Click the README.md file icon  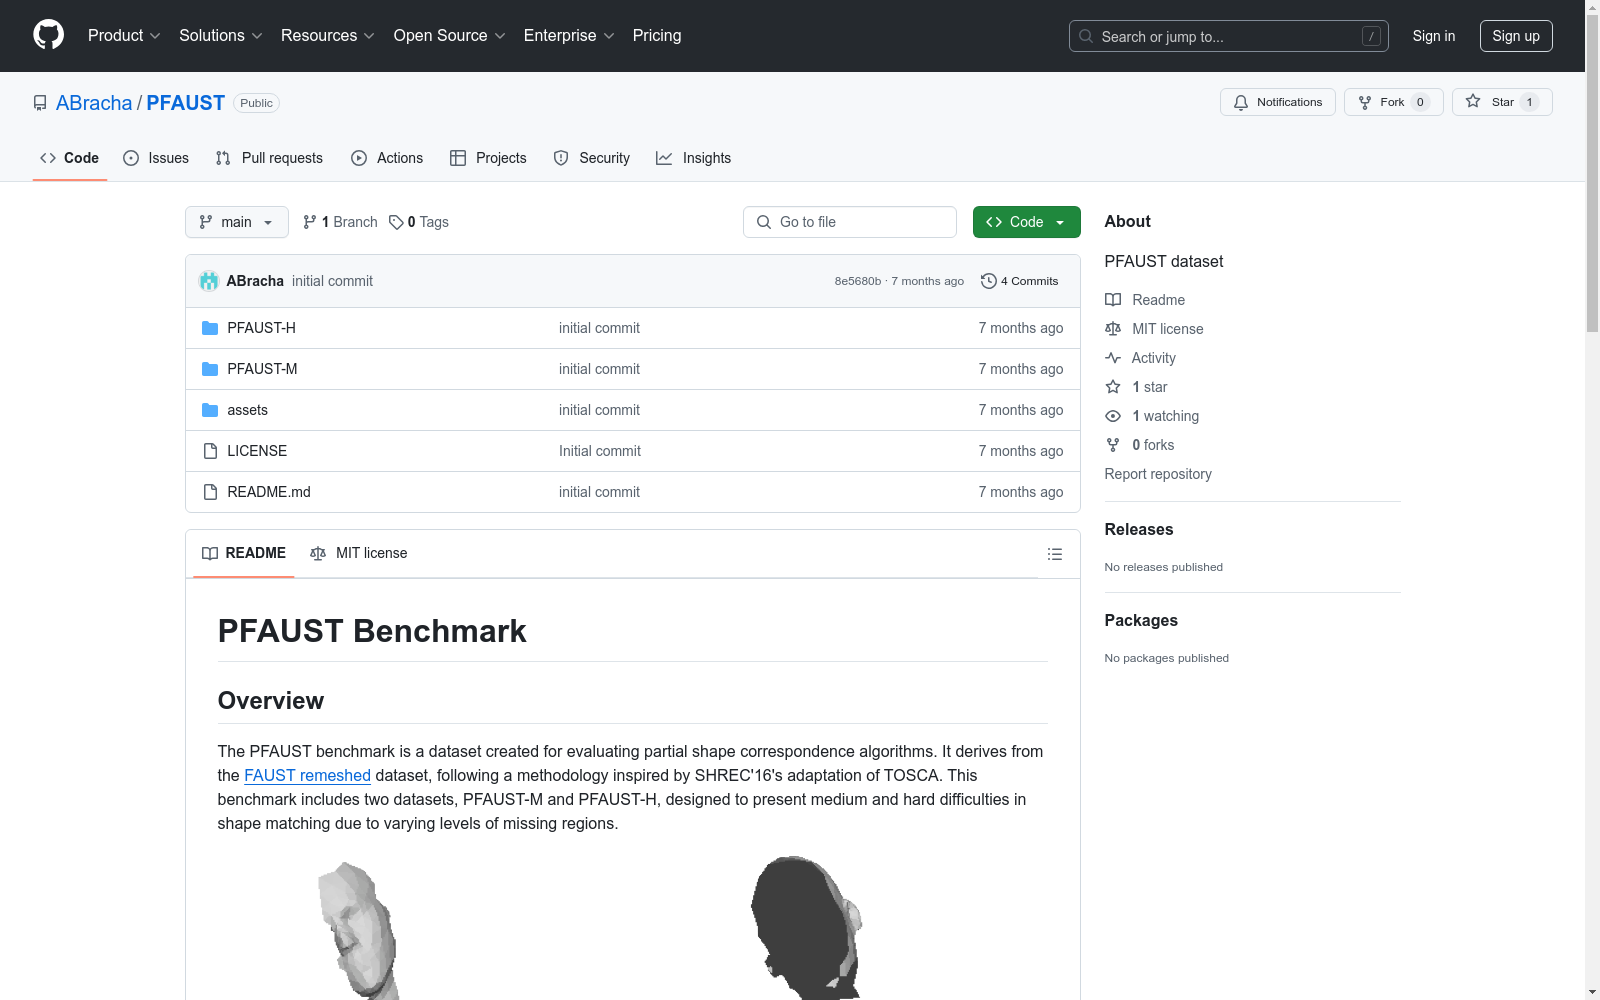coord(210,492)
